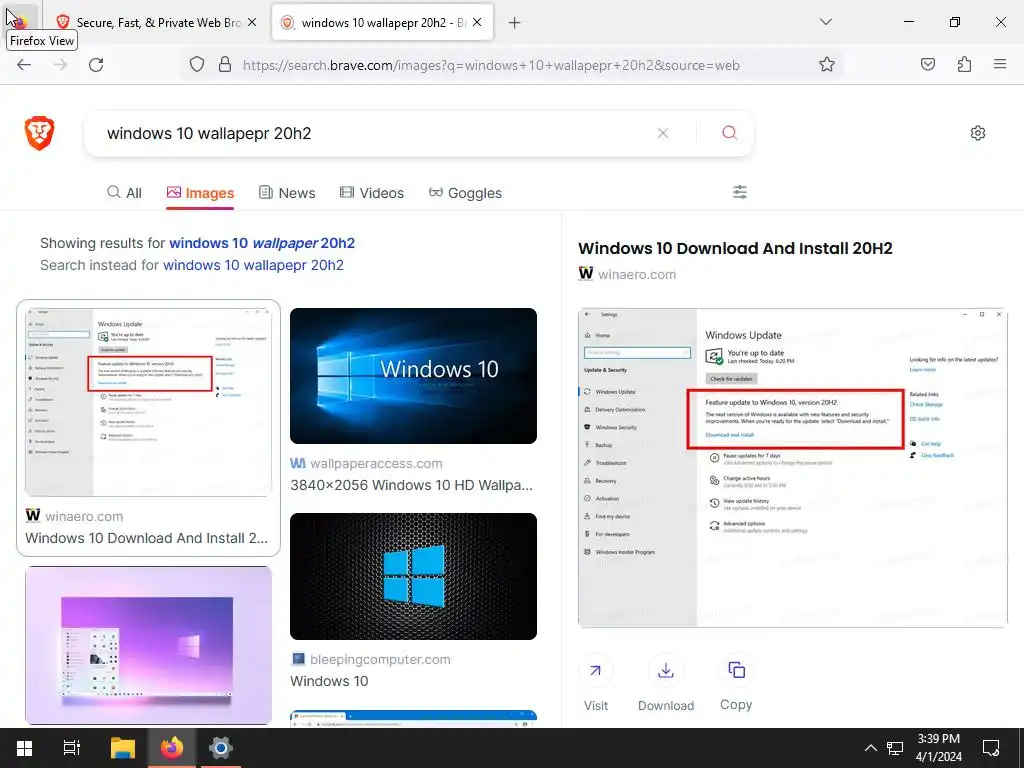
Task: Select the Images results tab
Action: click(x=200, y=193)
